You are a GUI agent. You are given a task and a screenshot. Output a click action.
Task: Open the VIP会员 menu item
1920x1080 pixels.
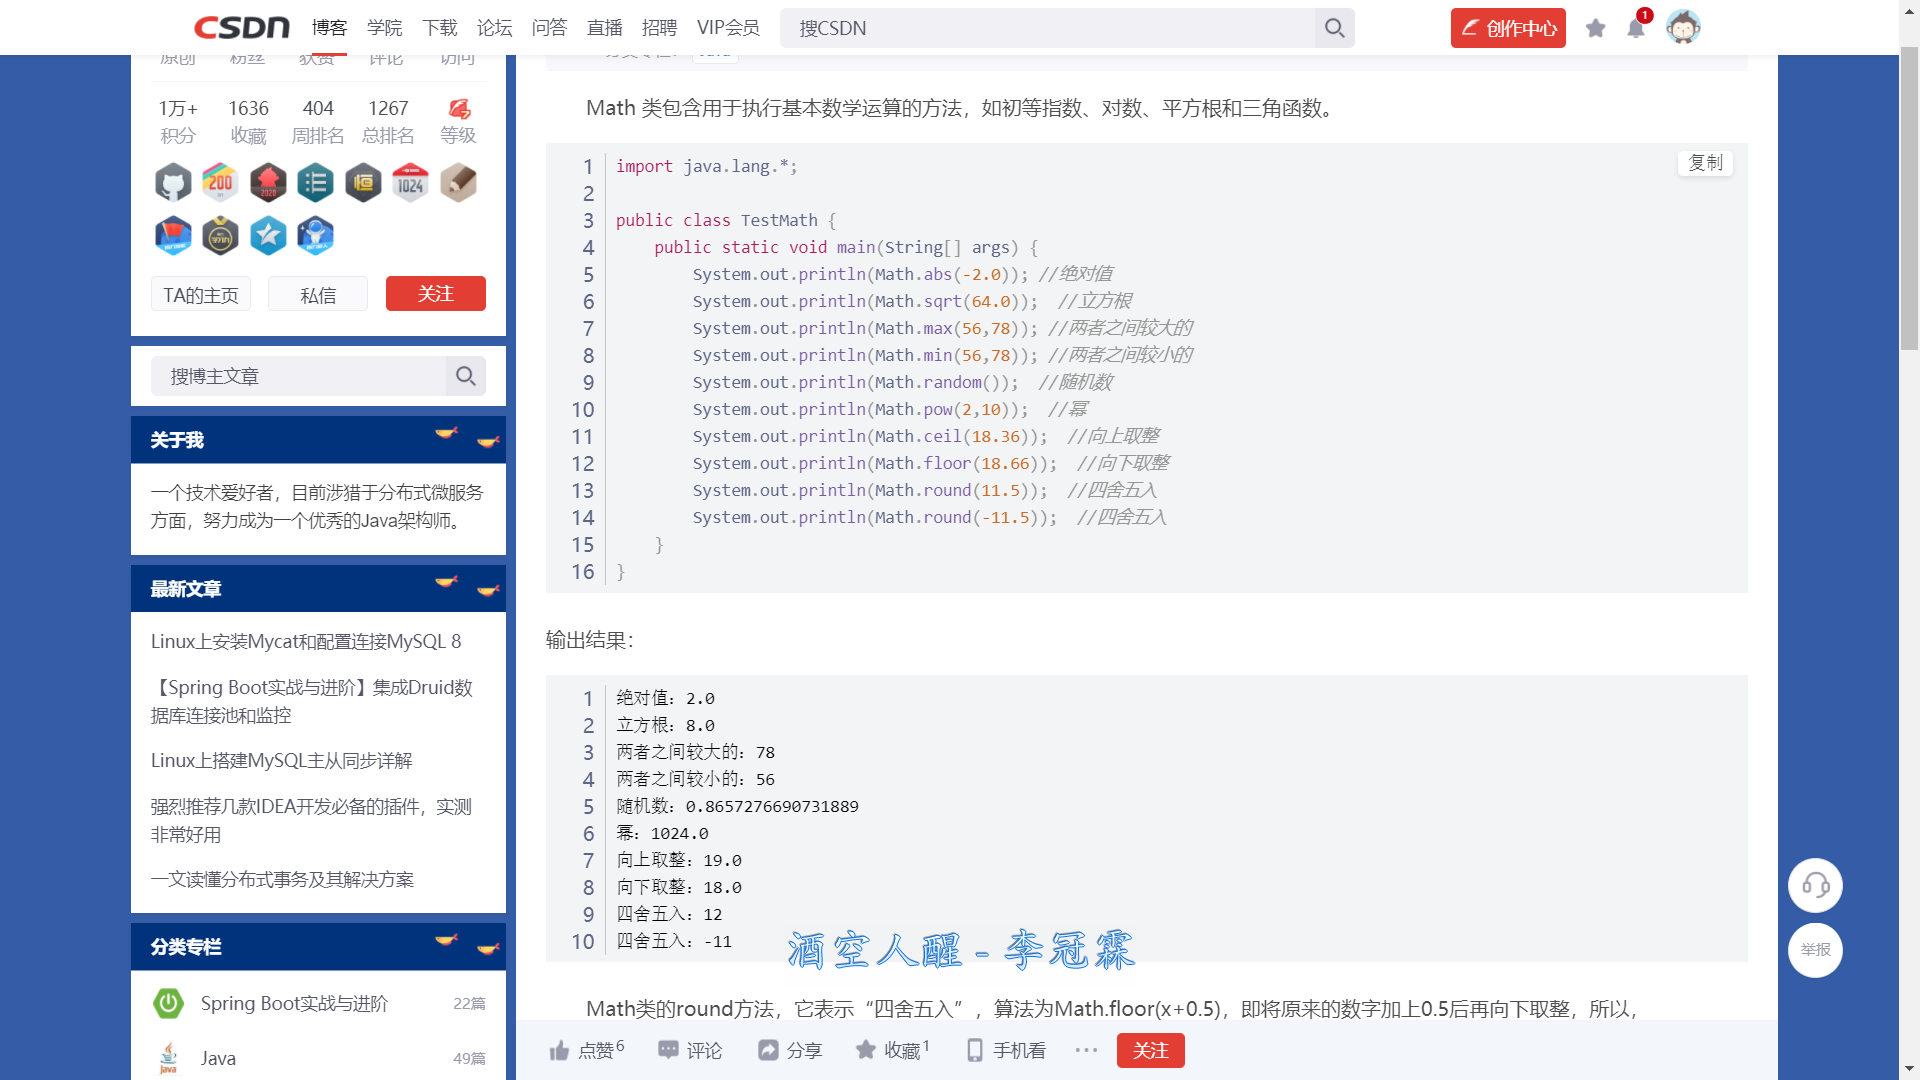click(x=728, y=28)
